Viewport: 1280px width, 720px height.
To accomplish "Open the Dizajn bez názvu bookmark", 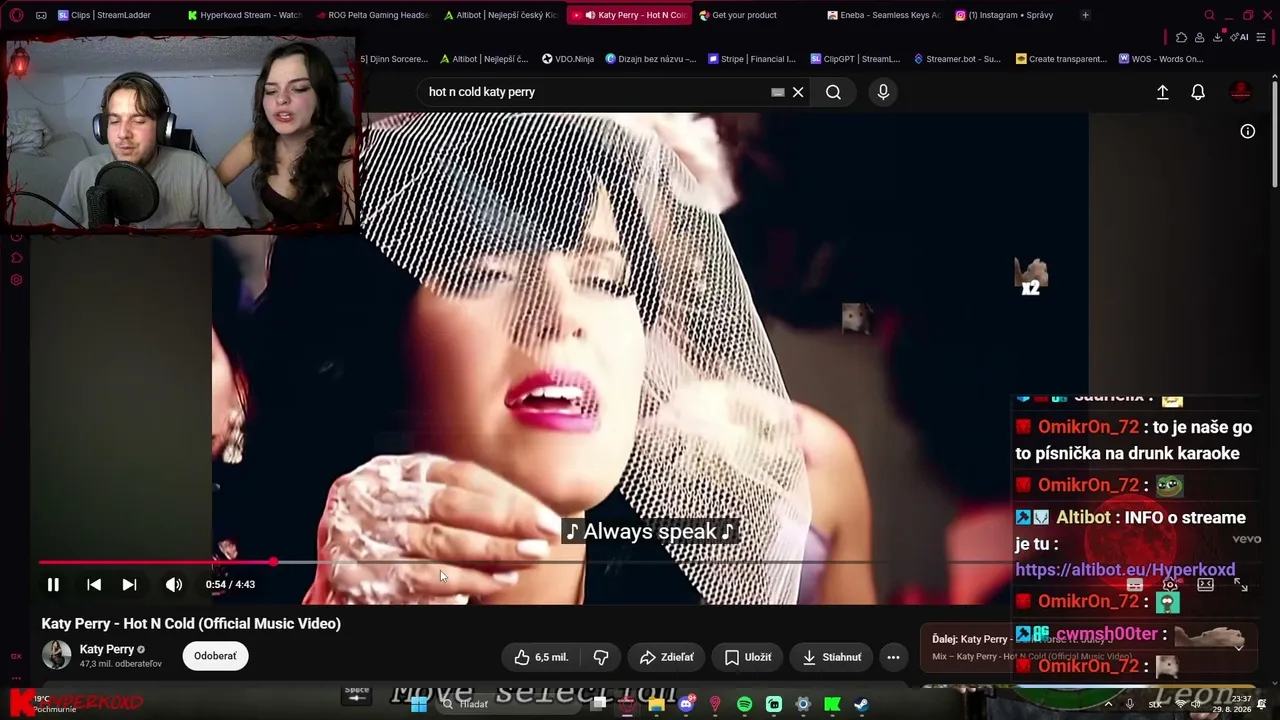I will point(651,59).
